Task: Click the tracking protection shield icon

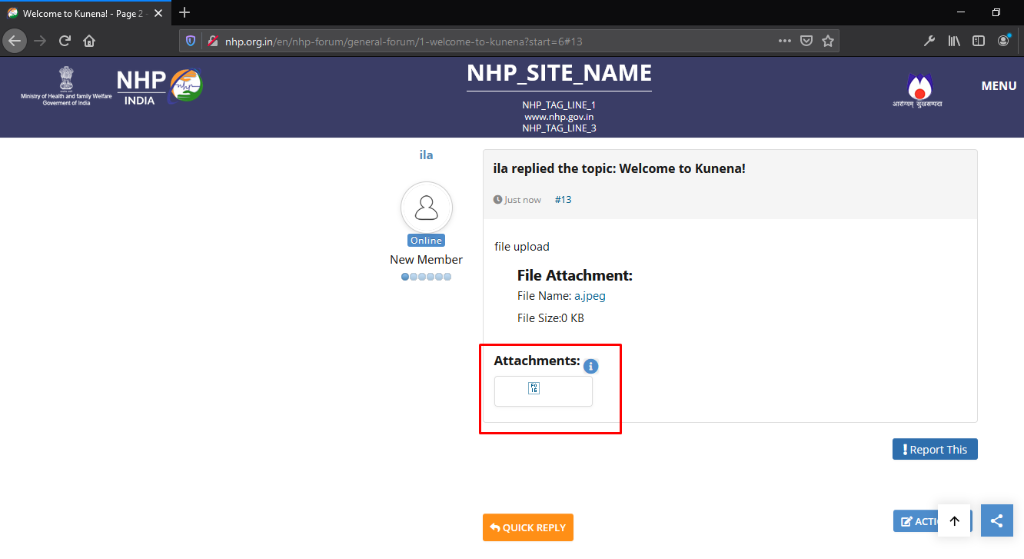Action: [191, 41]
